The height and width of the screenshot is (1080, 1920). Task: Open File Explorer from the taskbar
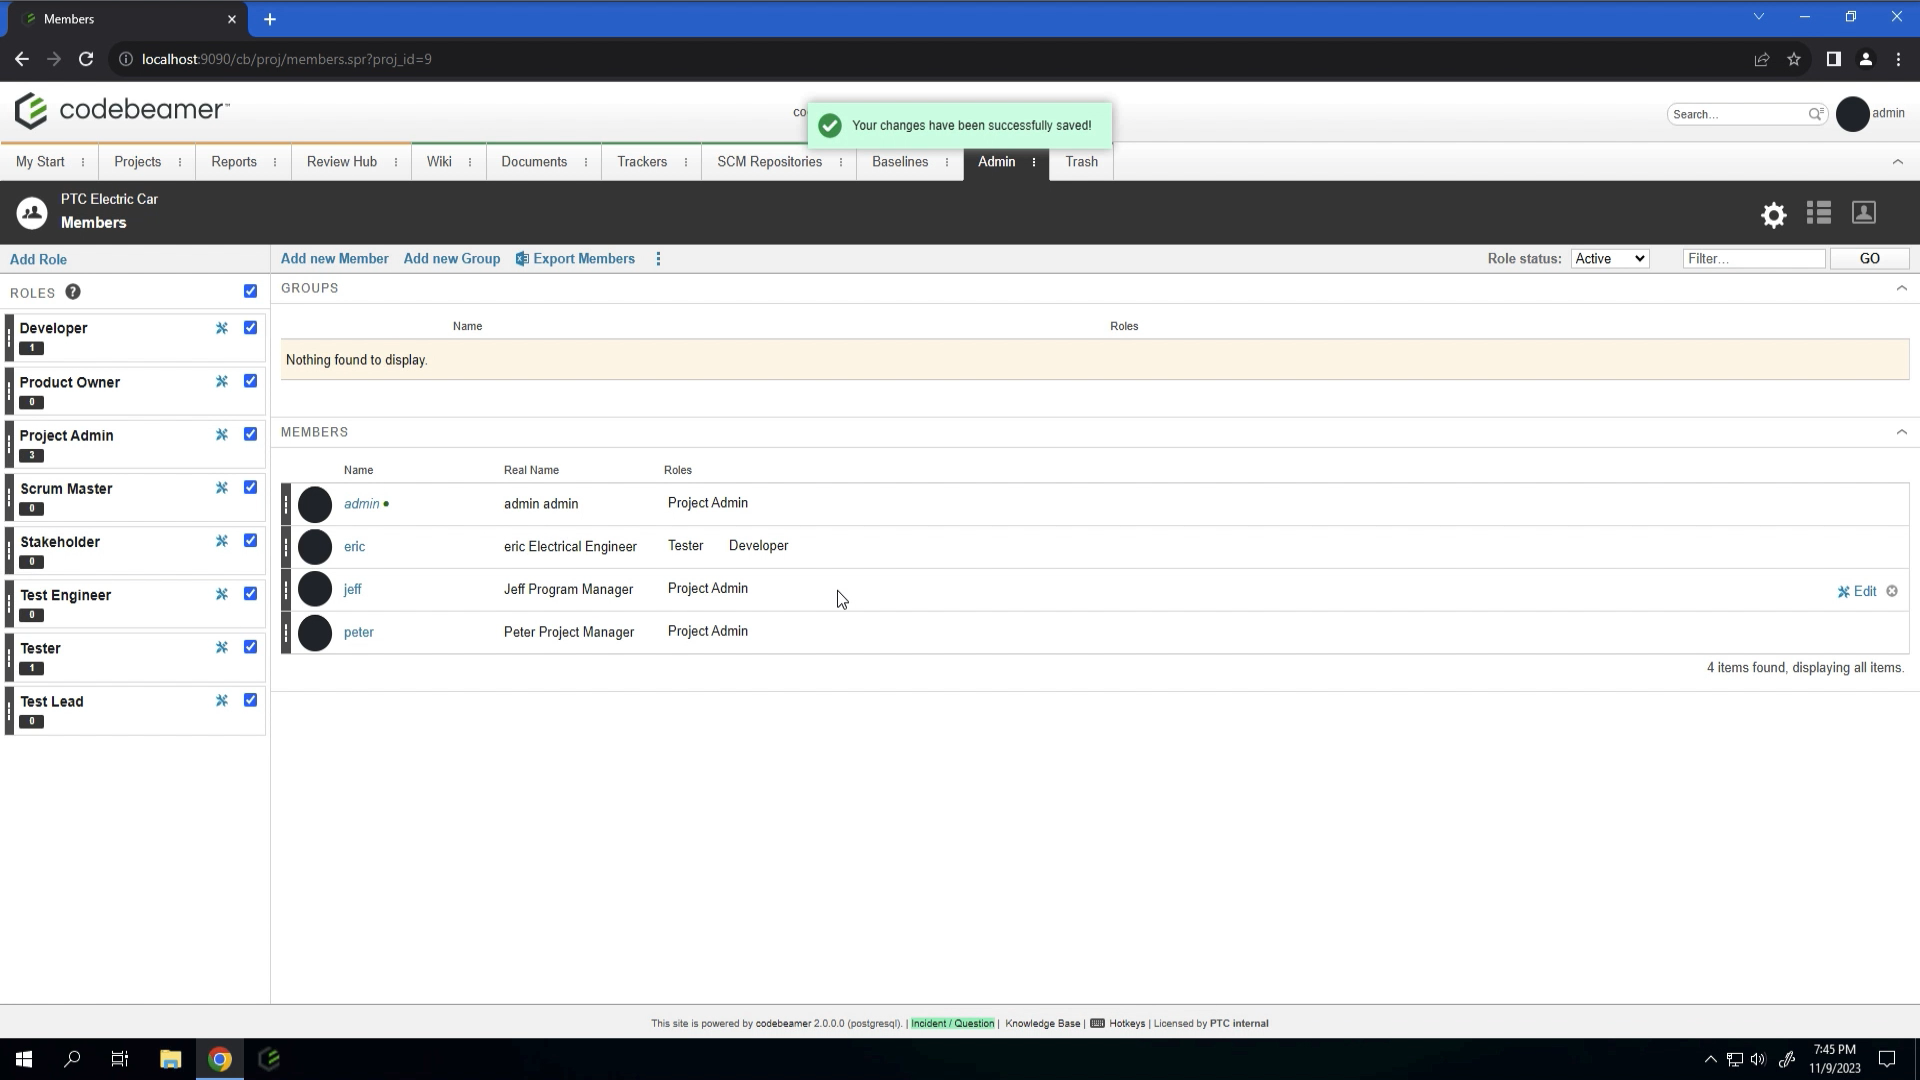(171, 1059)
